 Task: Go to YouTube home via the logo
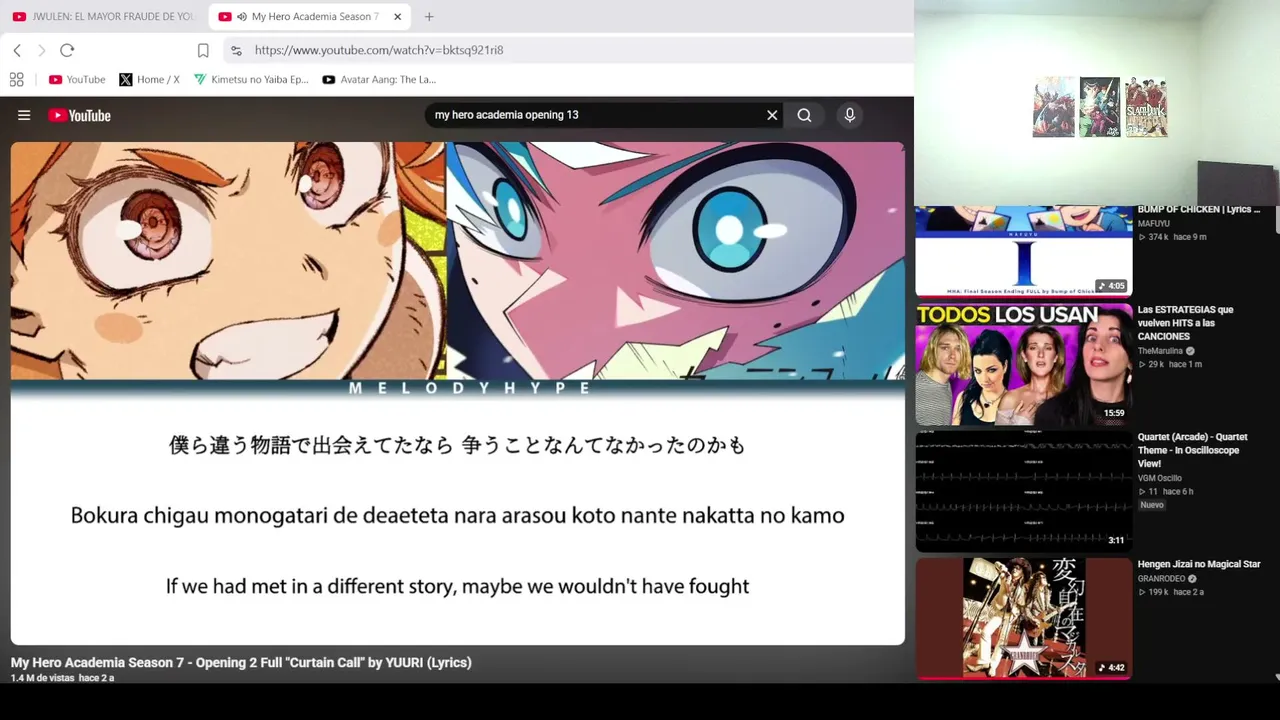click(x=79, y=115)
